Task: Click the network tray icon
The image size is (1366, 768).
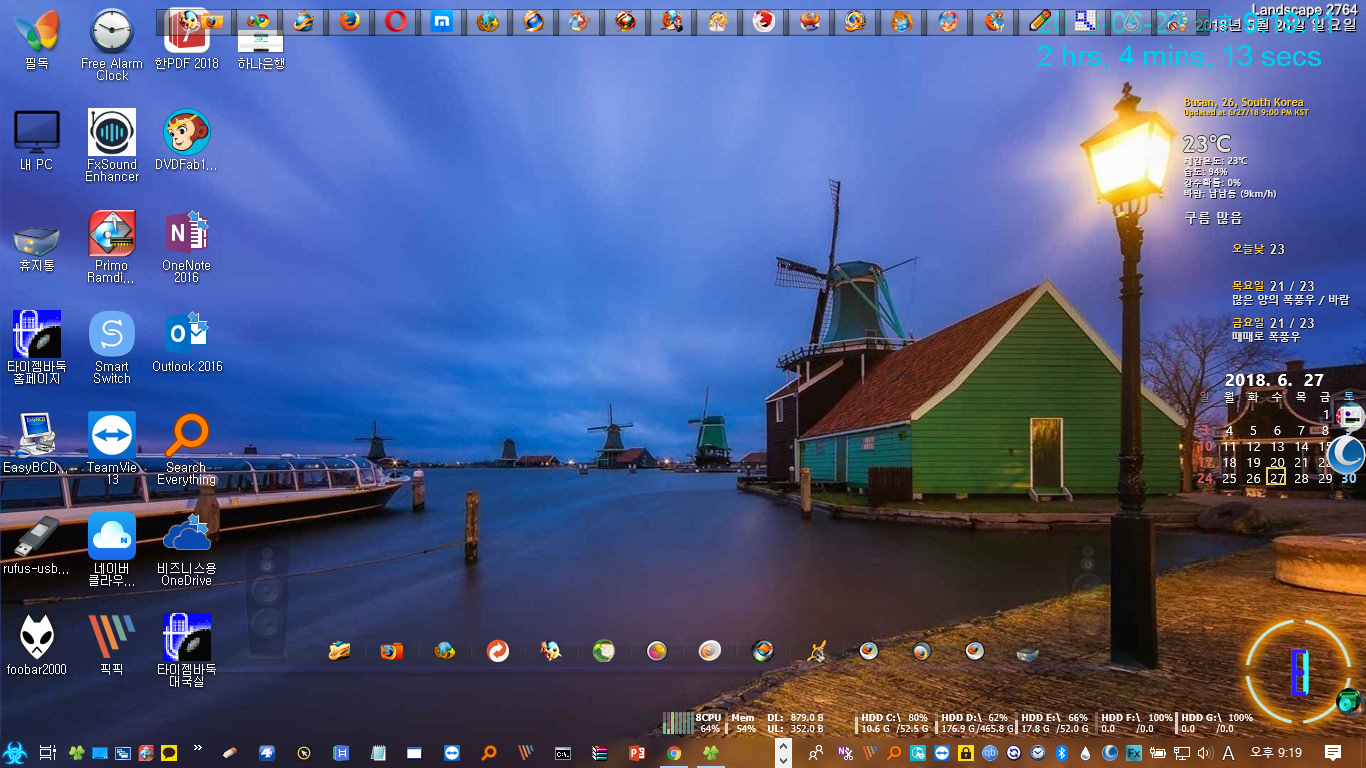Action: pyautogui.click(x=1181, y=753)
